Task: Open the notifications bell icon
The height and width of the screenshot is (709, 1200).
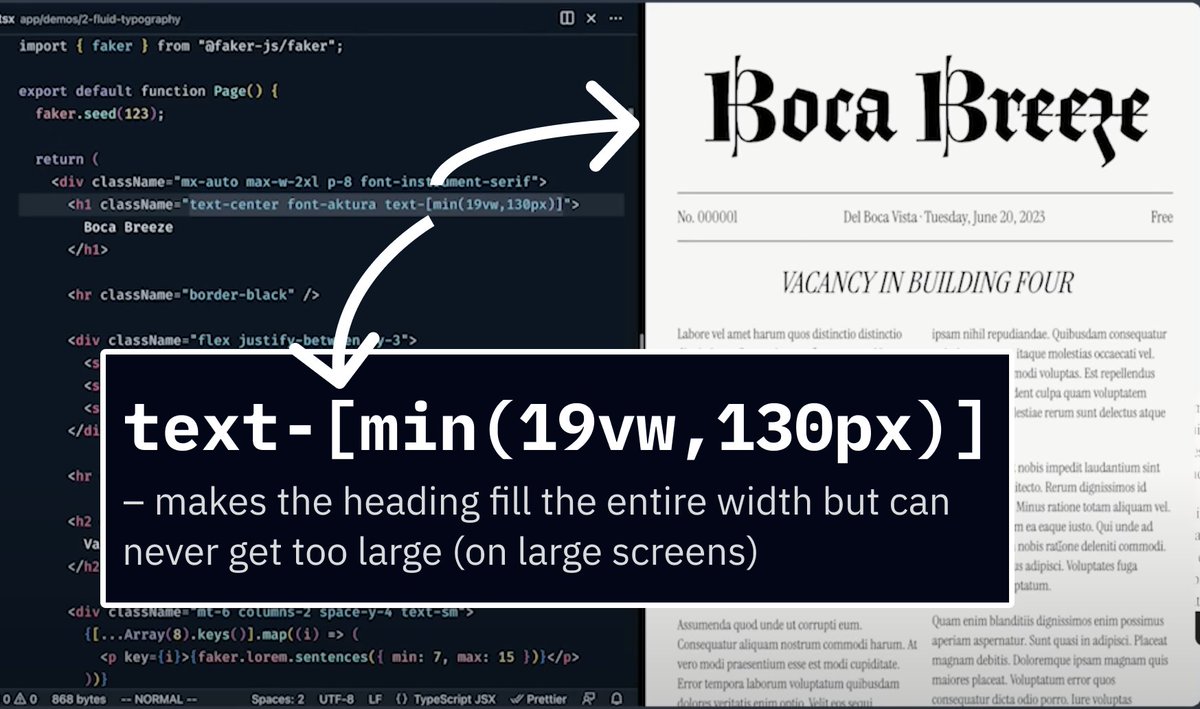Action: point(617,699)
